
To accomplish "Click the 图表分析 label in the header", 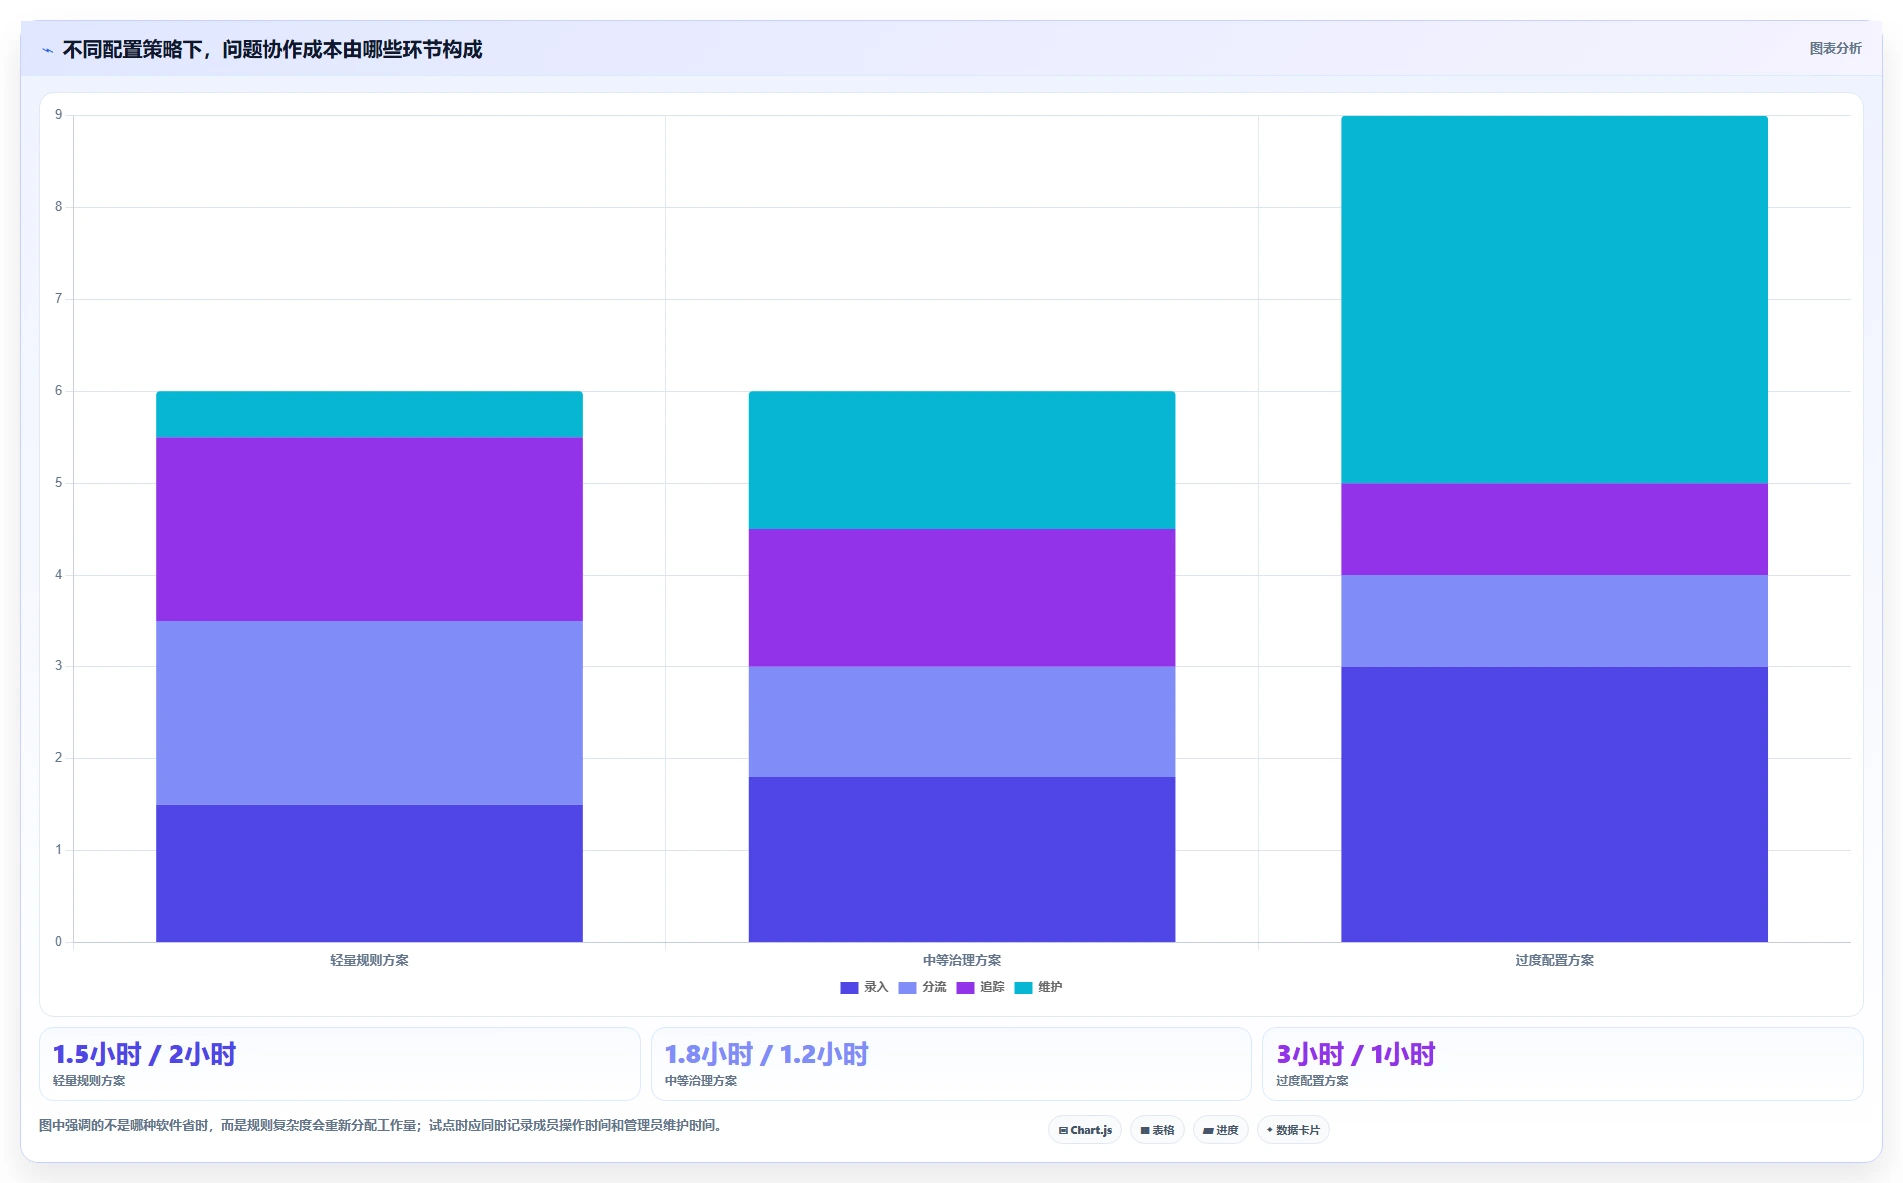I will tap(1835, 49).
